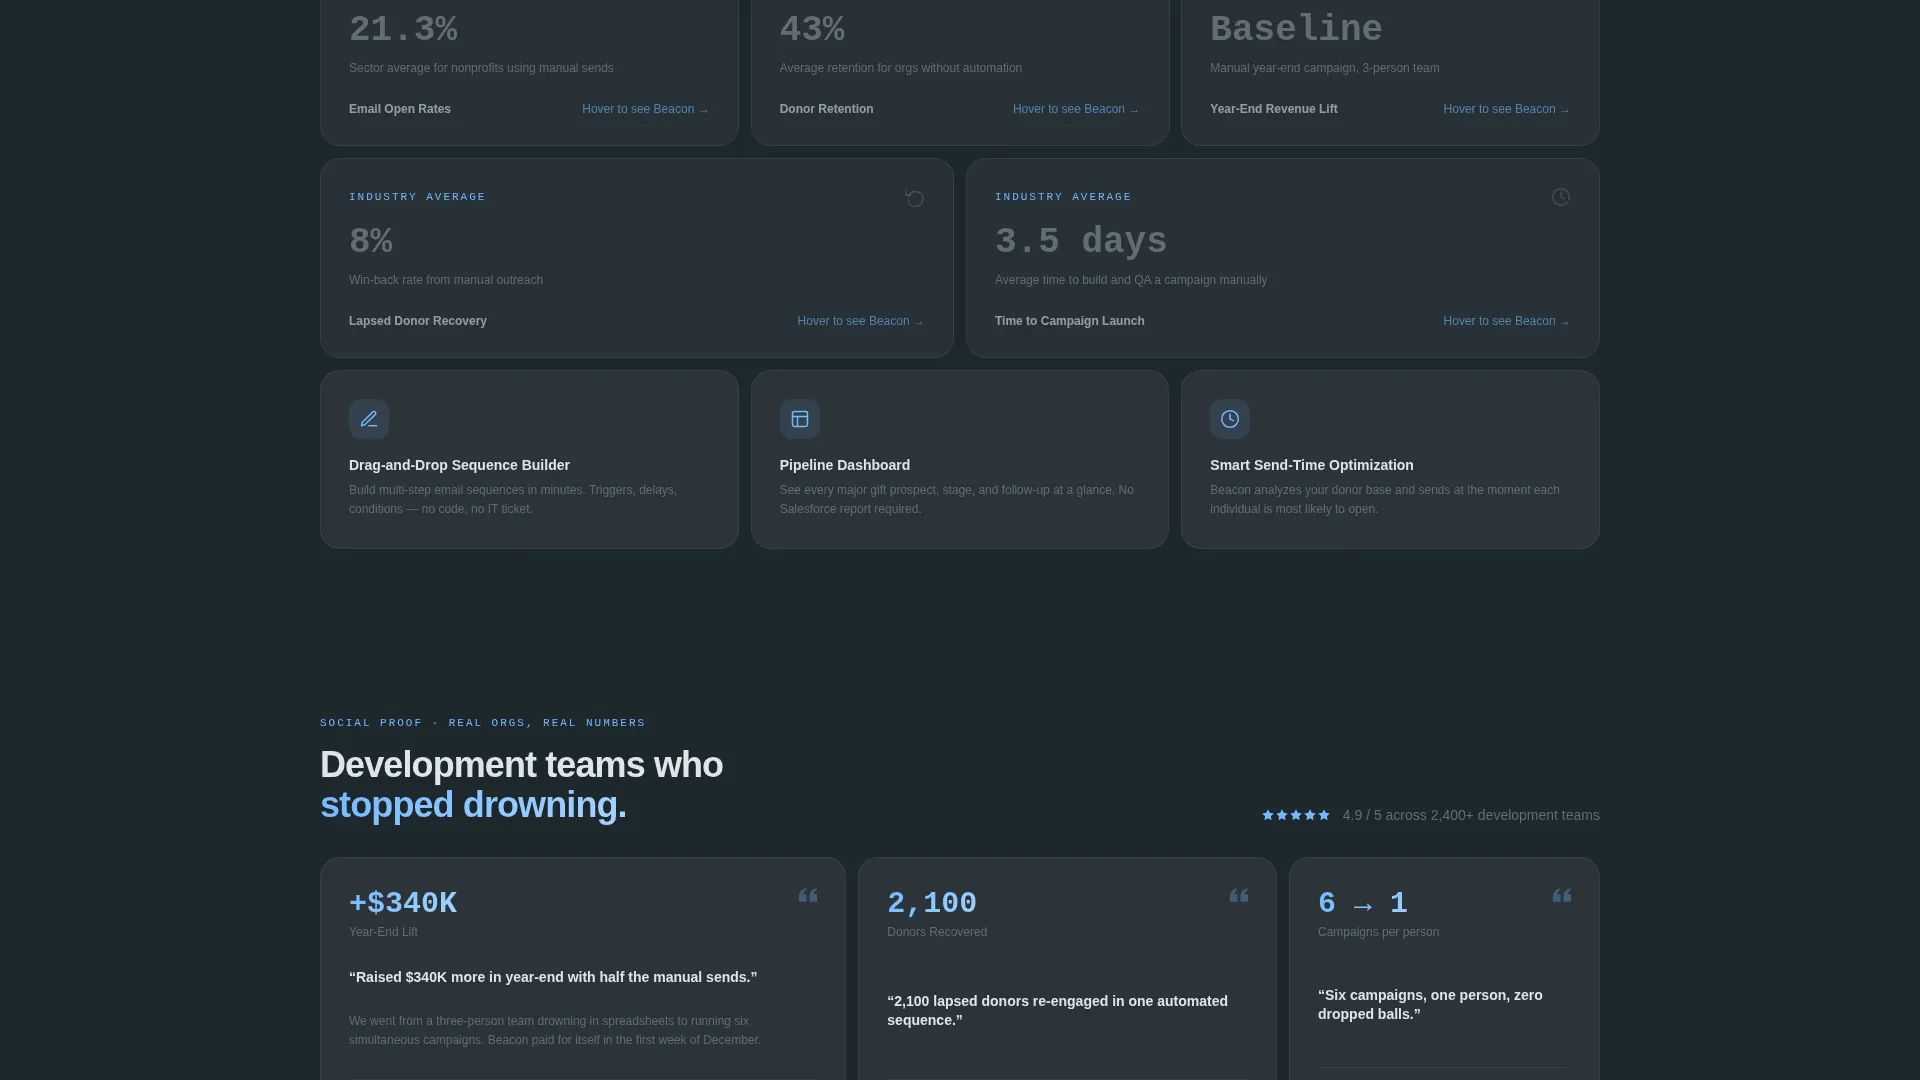Click Hover to see Beacon for Lapsed Donor Recovery
The height and width of the screenshot is (1080, 1920).
pos(860,321)
